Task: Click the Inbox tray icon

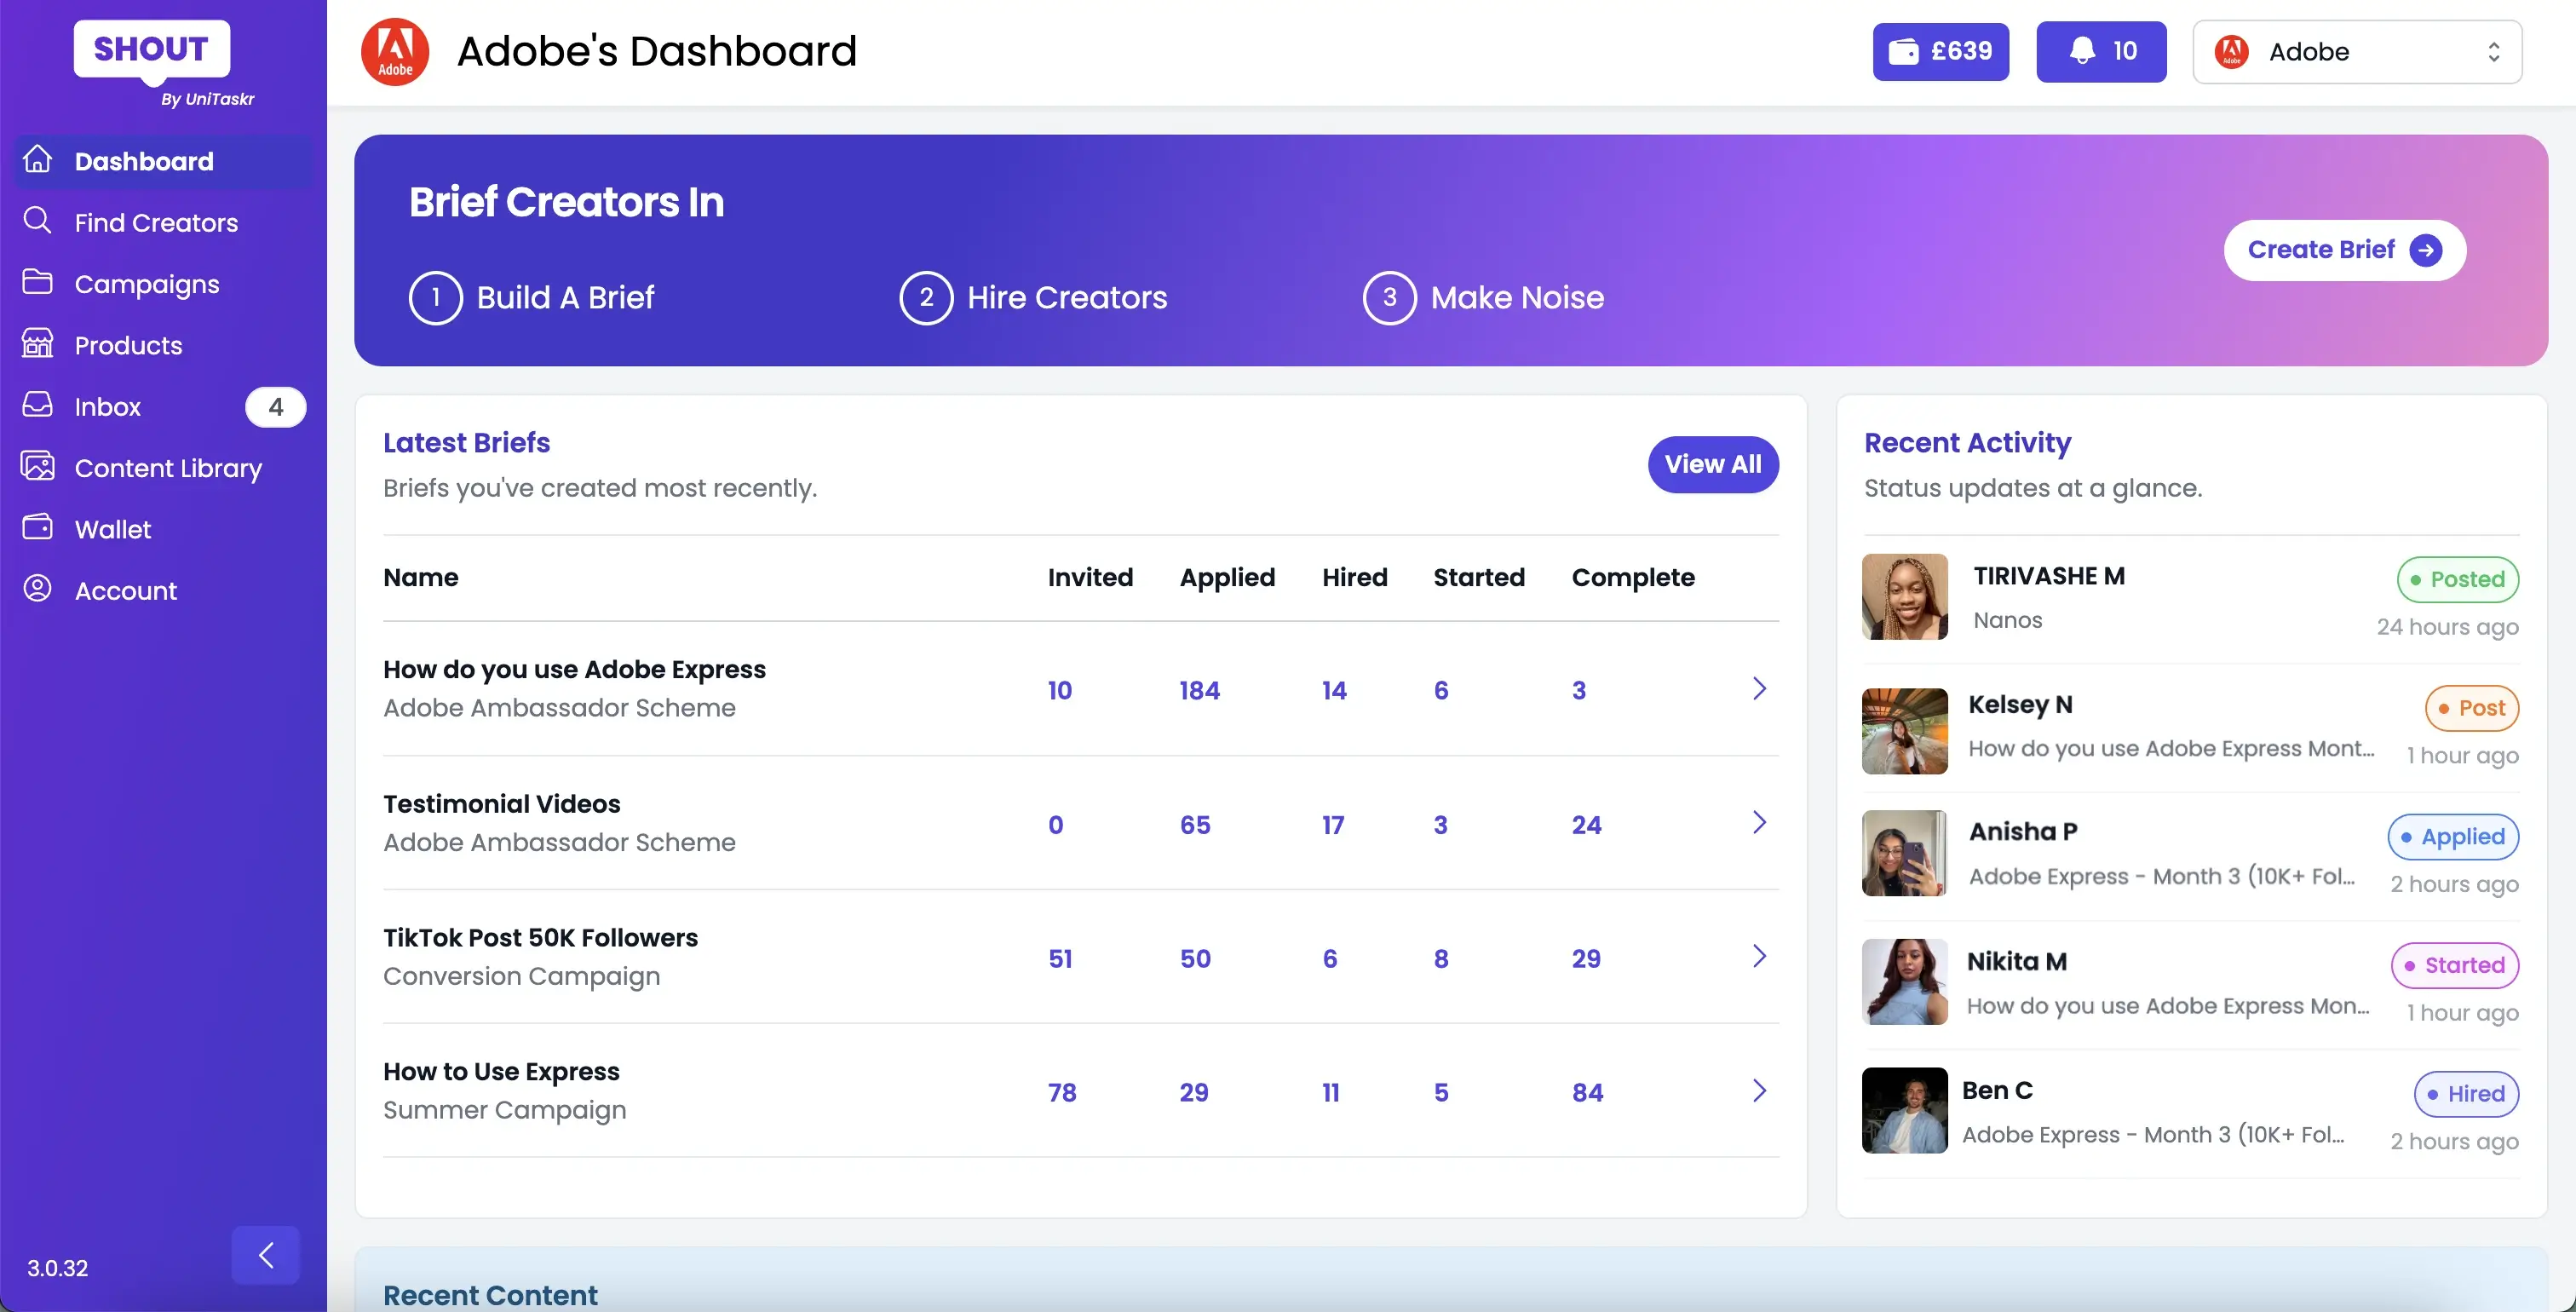Action: click(x=37, y=405)
